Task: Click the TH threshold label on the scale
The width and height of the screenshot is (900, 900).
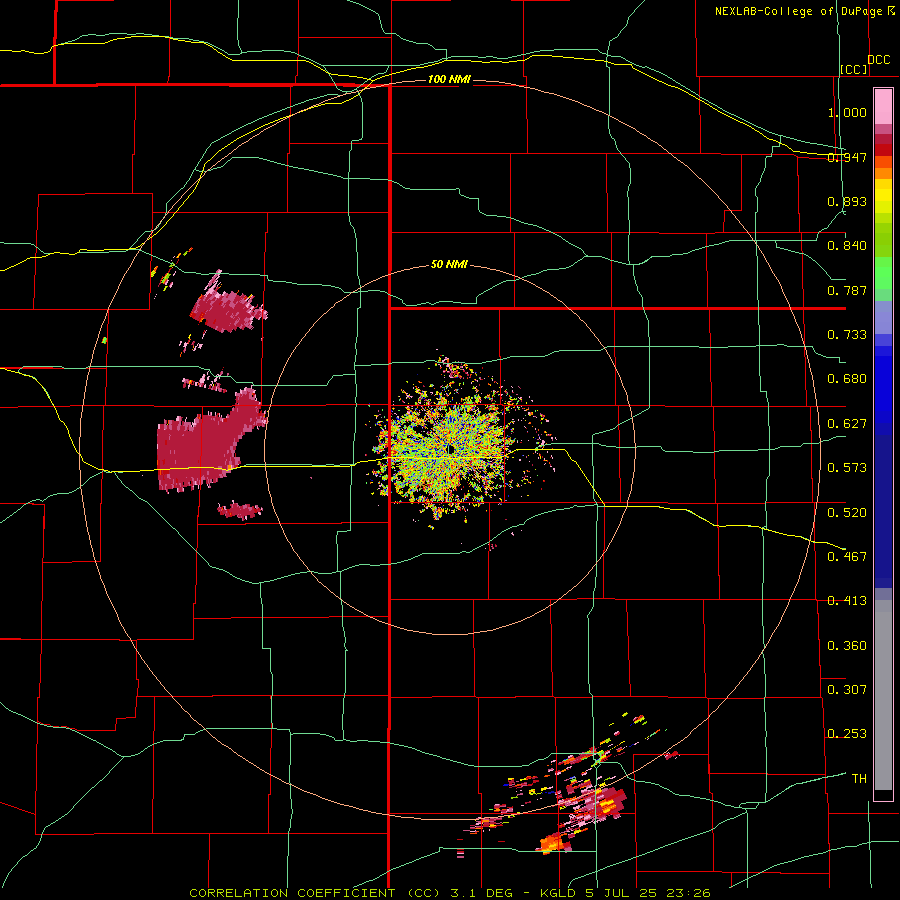Action: point(859,778)
